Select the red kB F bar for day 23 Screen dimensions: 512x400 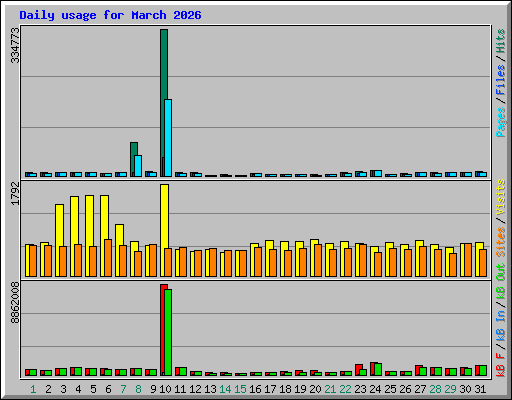click(358, 370)
